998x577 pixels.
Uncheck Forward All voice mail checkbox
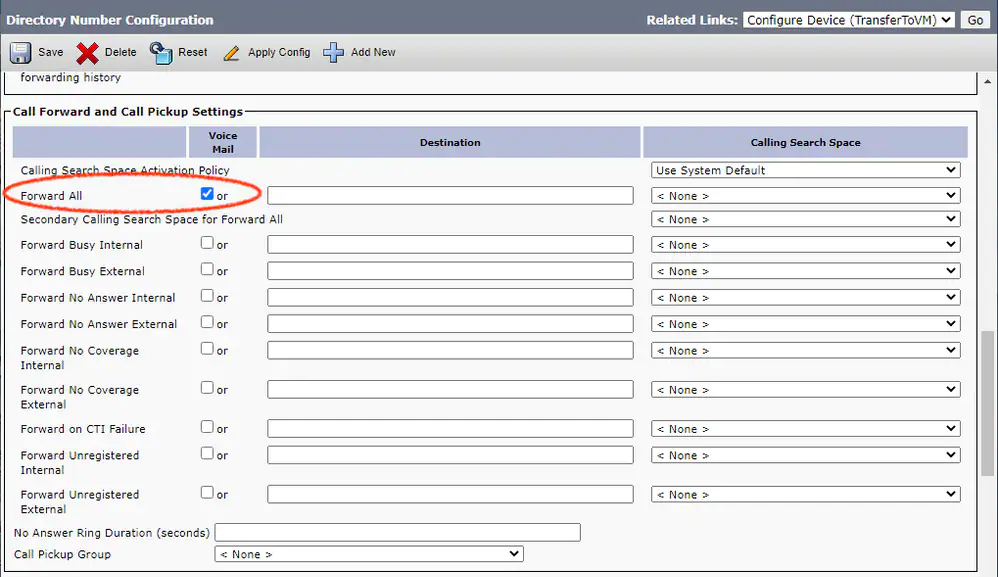coord(207,193)
